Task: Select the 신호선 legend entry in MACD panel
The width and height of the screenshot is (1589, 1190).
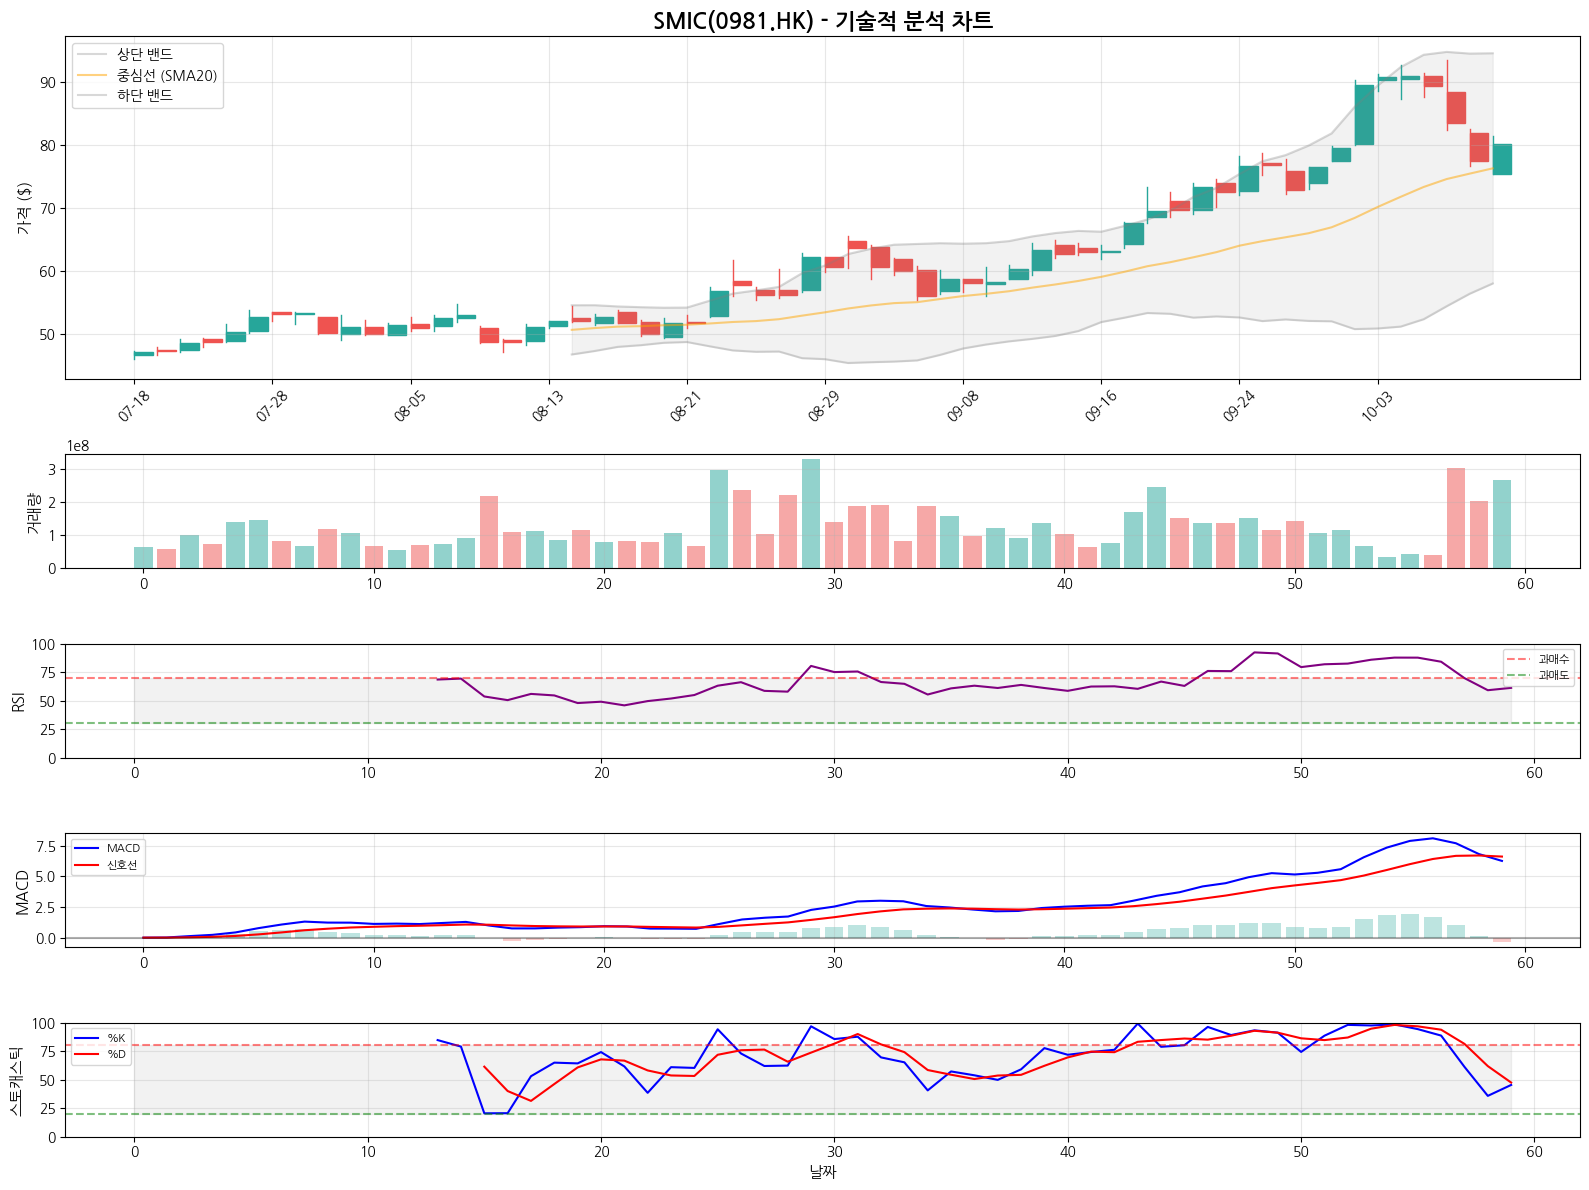Action: [x=122, y=865]
